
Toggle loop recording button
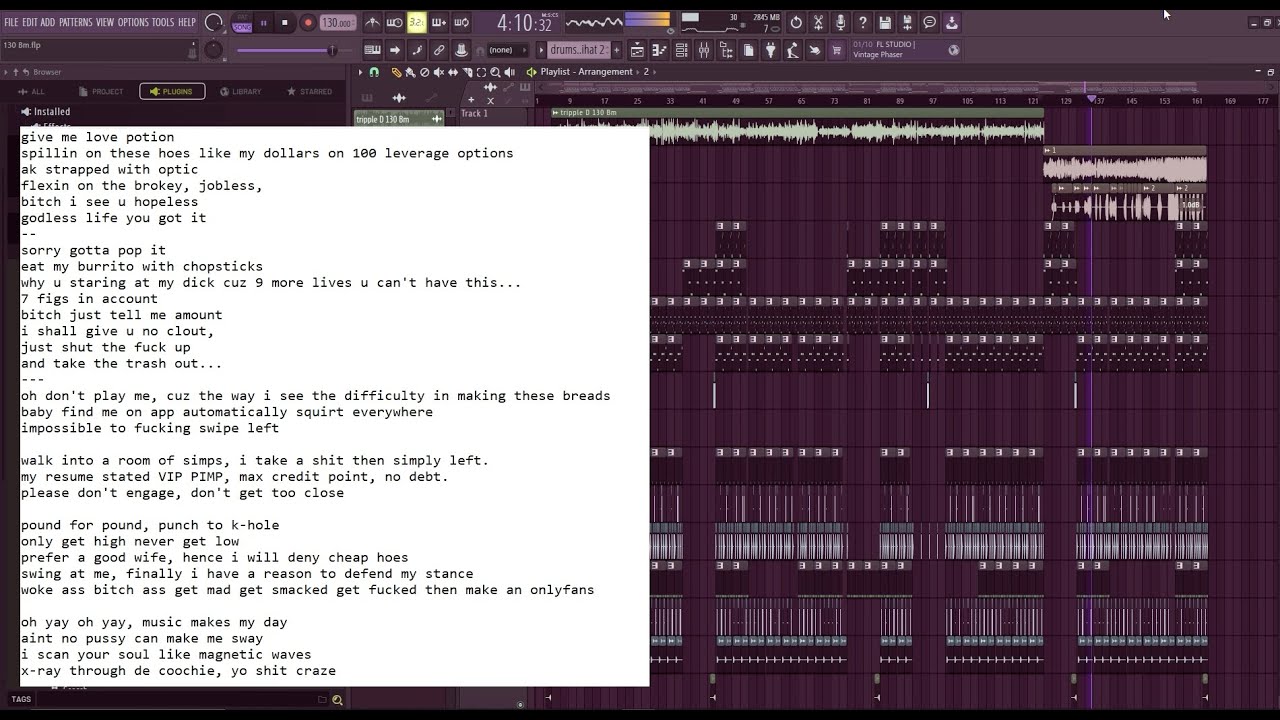pyautogui.click(x=461, y=22)
